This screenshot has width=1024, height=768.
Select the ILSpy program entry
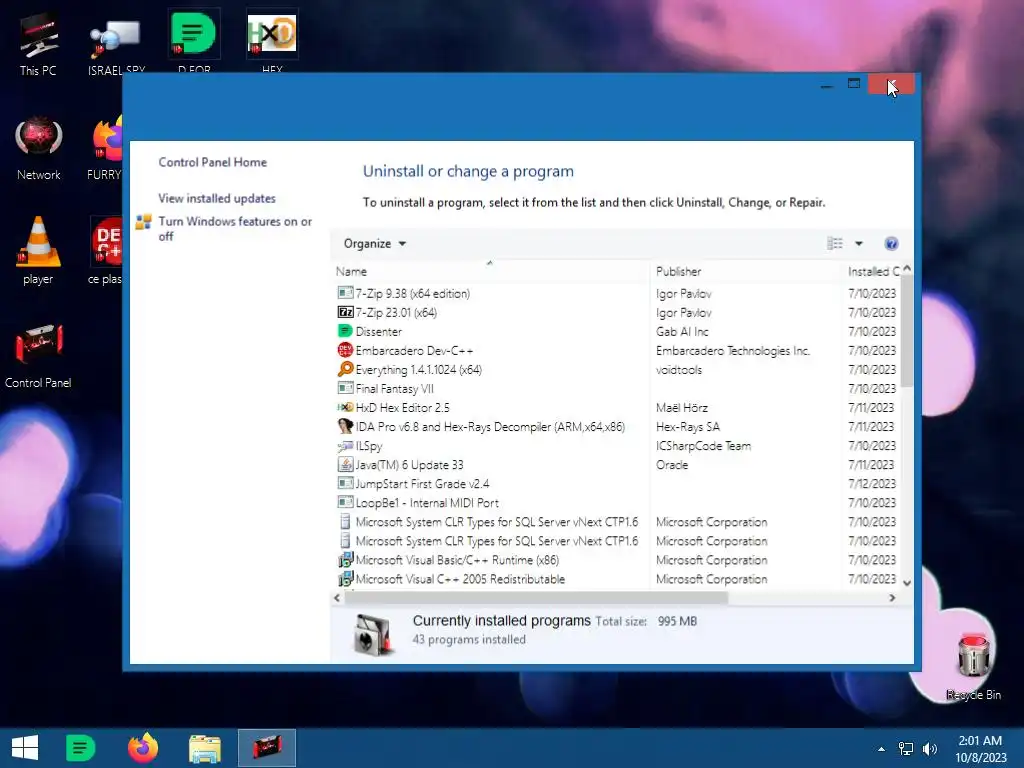(x=617, y=446)
